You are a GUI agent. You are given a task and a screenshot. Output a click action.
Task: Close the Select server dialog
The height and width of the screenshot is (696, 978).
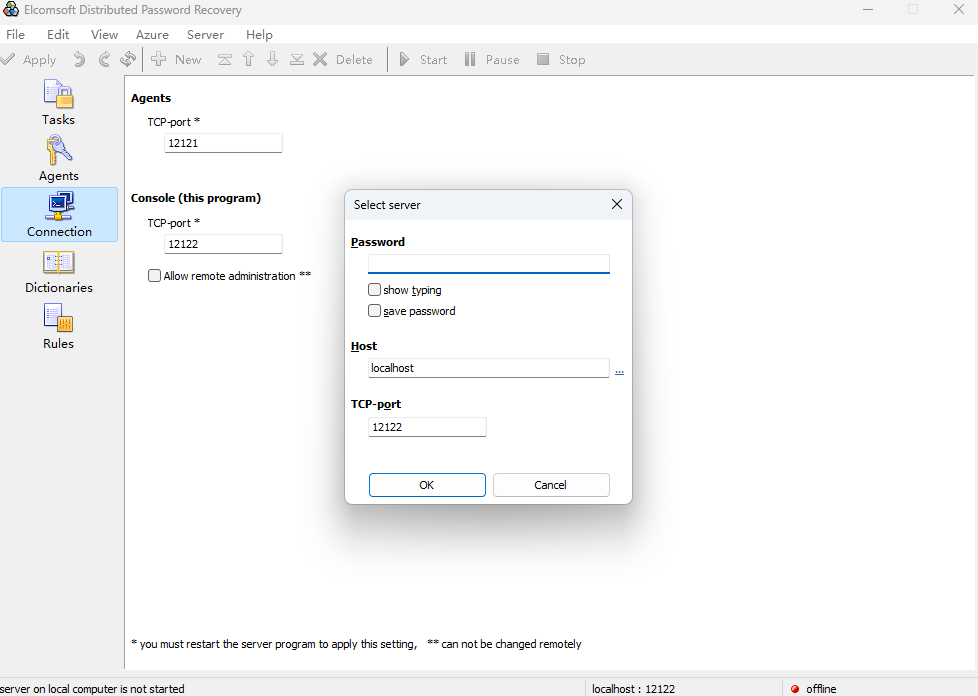pyautogui.click(x=617, y=204)
